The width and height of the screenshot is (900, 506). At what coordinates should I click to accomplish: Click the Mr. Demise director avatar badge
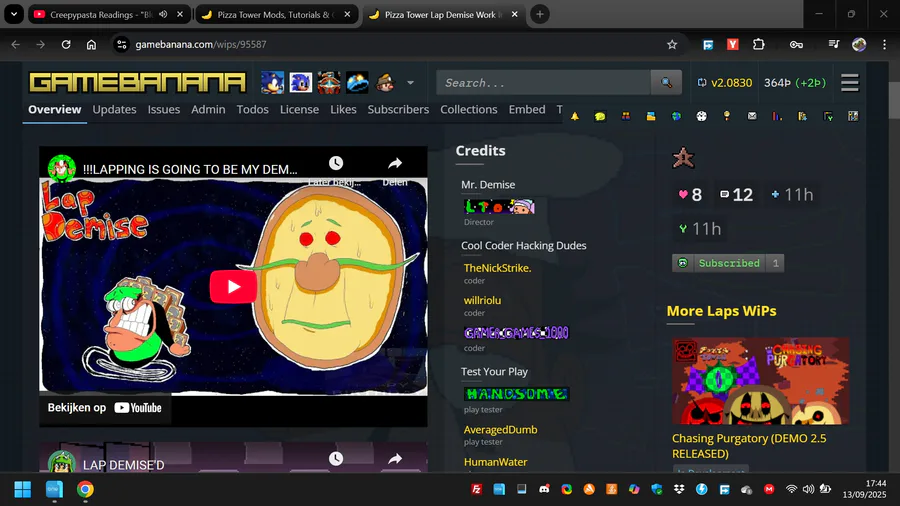click(x=499, y=207)
